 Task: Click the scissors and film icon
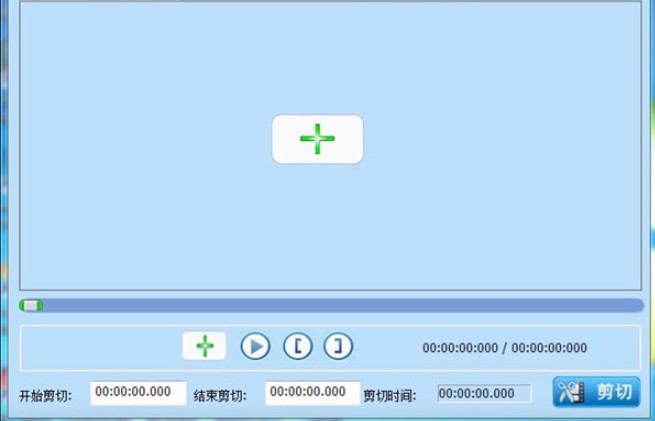(x=571, y=392)
